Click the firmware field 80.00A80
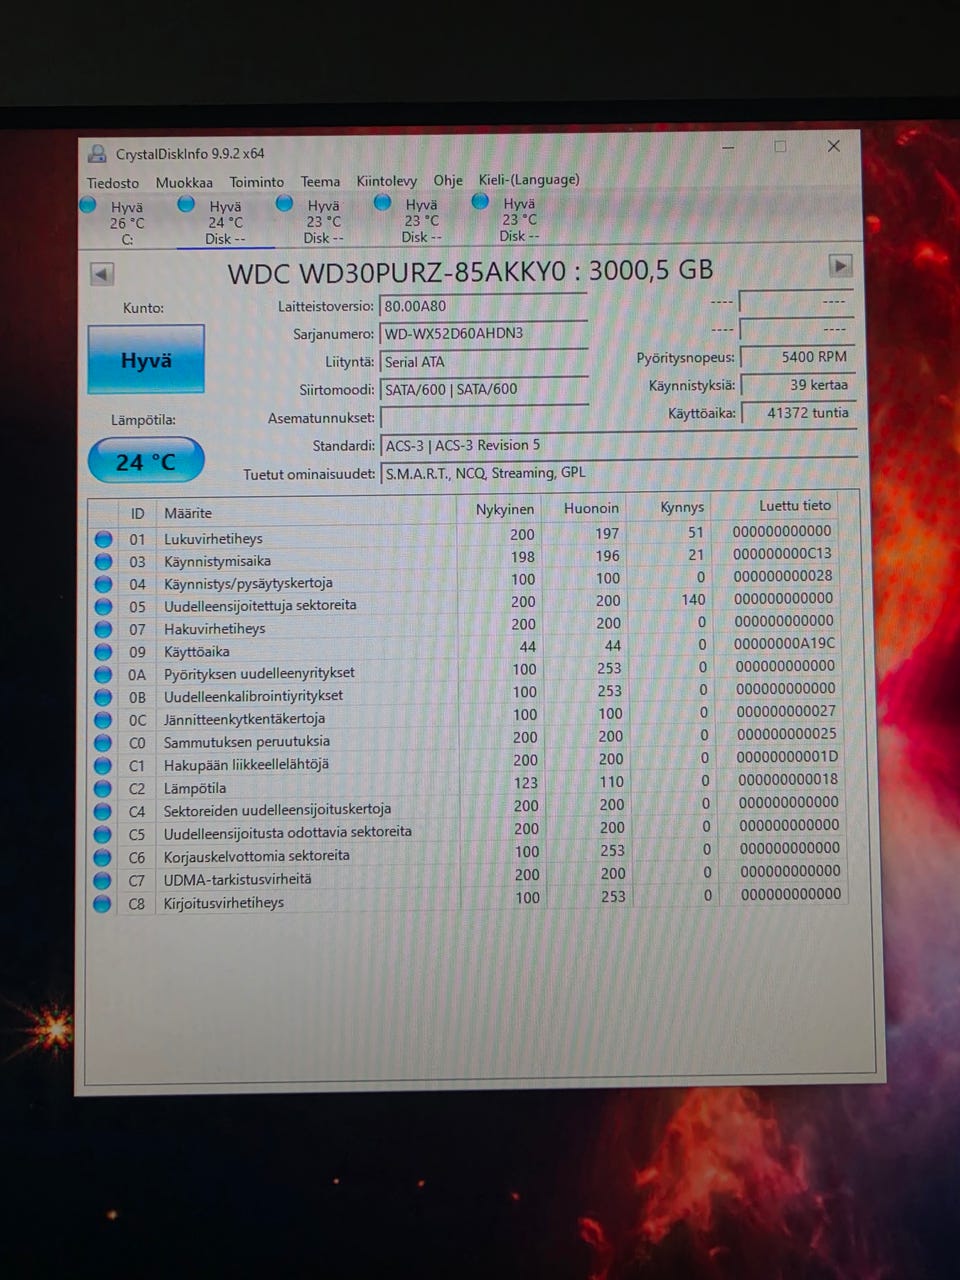 pyautogui.click(x=483, y=306)
